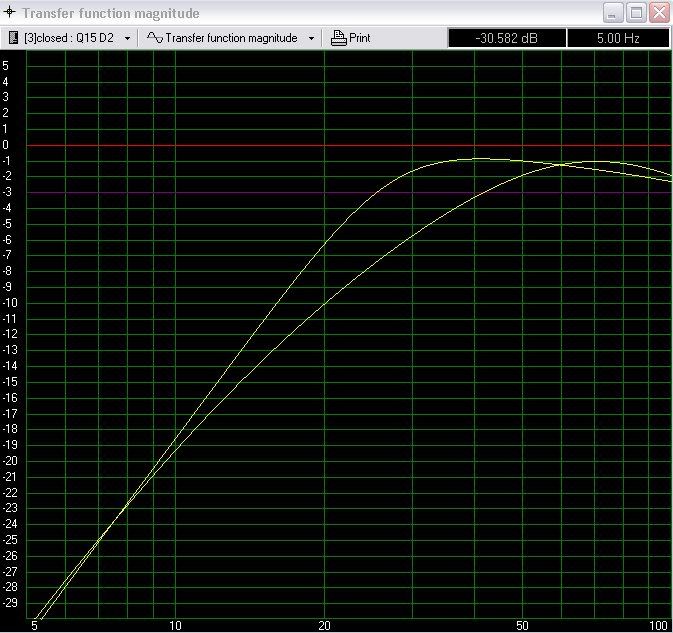Viewport: 673px width, 633px height.
Task: Click the 20 label on the frequency axis
Action: pyautogui.click(x=324, y=626)
